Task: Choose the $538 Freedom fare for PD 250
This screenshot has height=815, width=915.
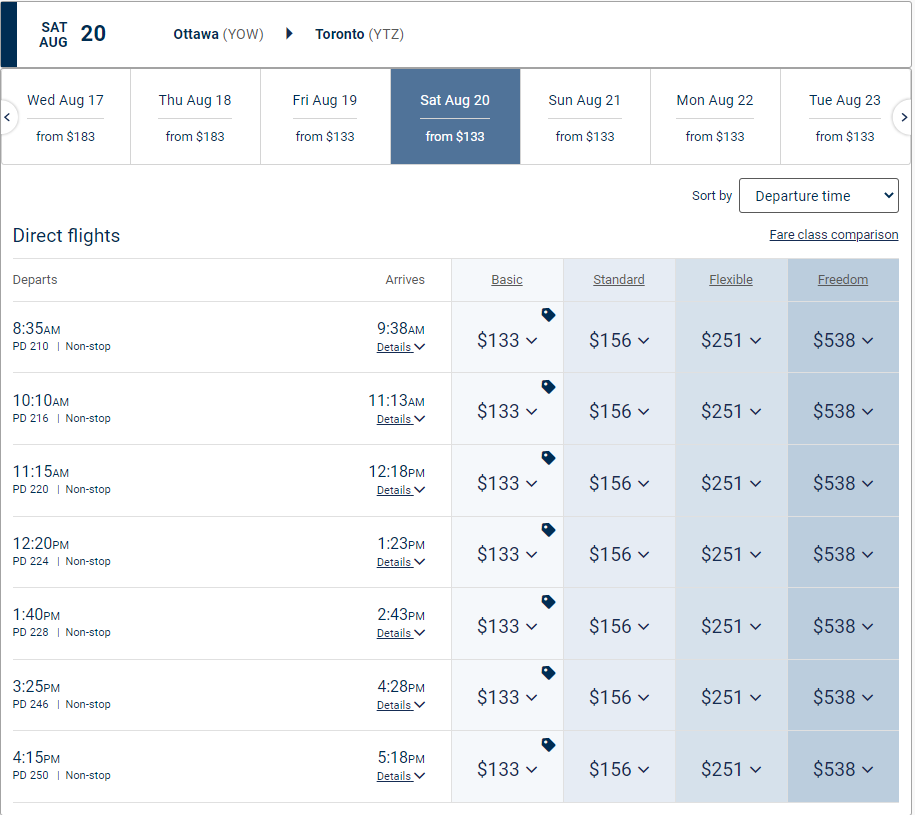Action: click(x=843, y=769)
